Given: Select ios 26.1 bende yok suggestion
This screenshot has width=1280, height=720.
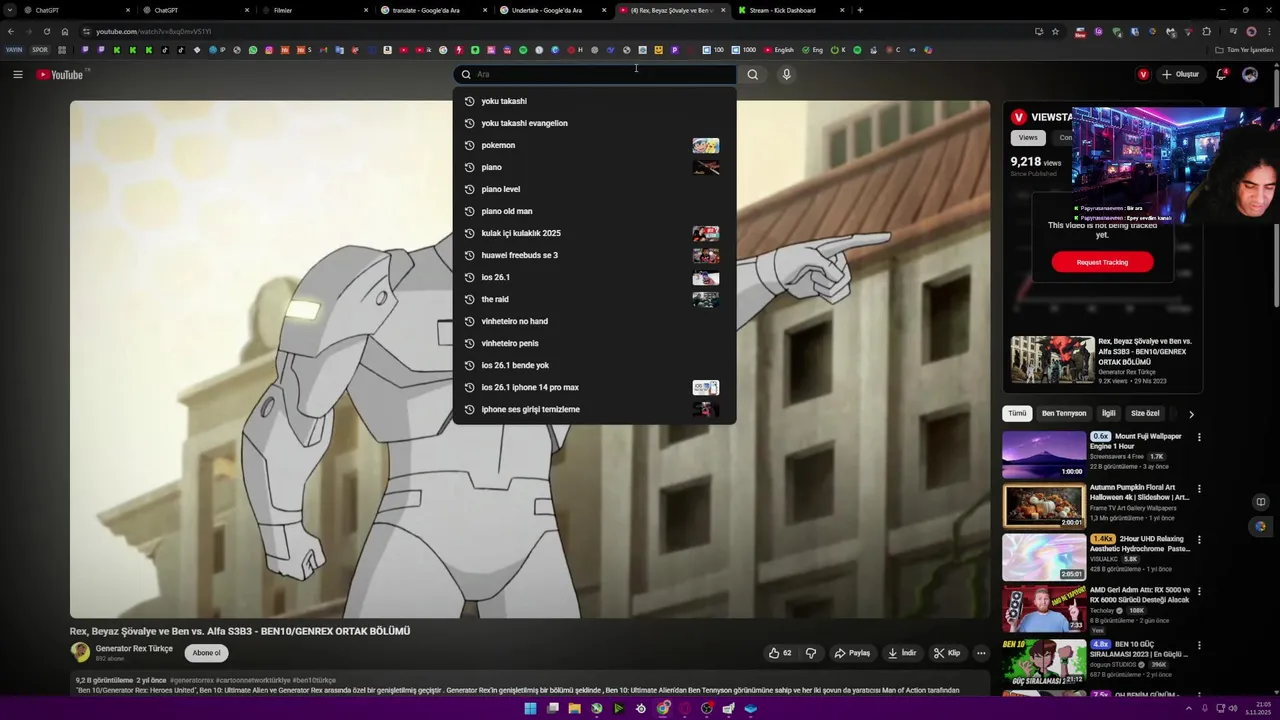Looking at the screenshot, I should pyautogui.click(x=594, y=365).
